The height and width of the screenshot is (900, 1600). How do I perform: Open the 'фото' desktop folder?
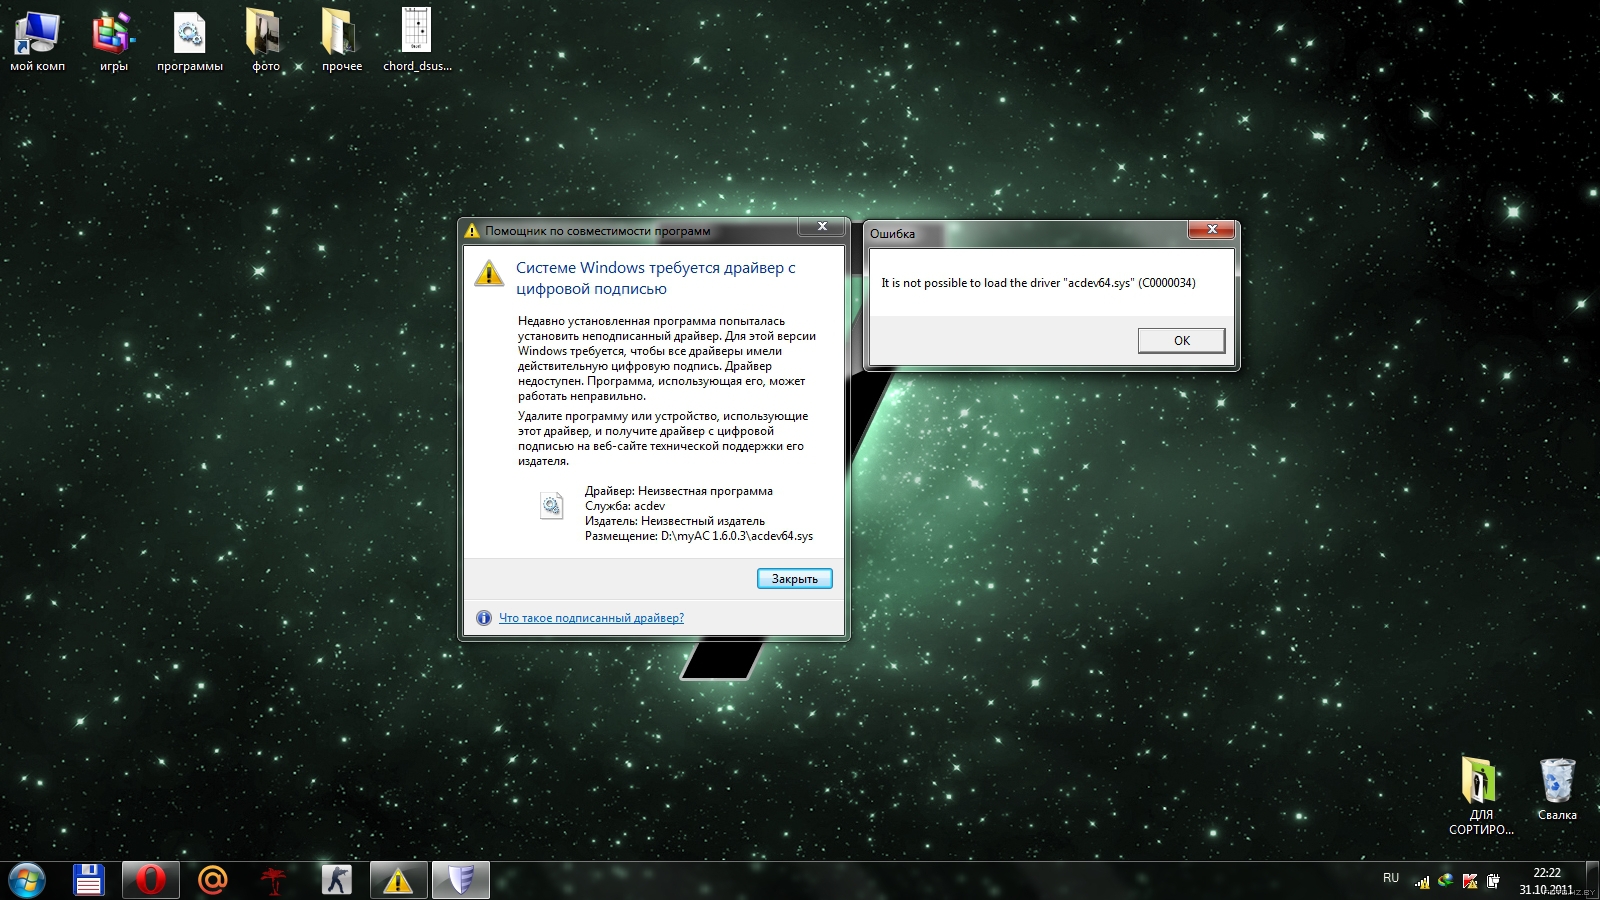[x=265, y=40]
